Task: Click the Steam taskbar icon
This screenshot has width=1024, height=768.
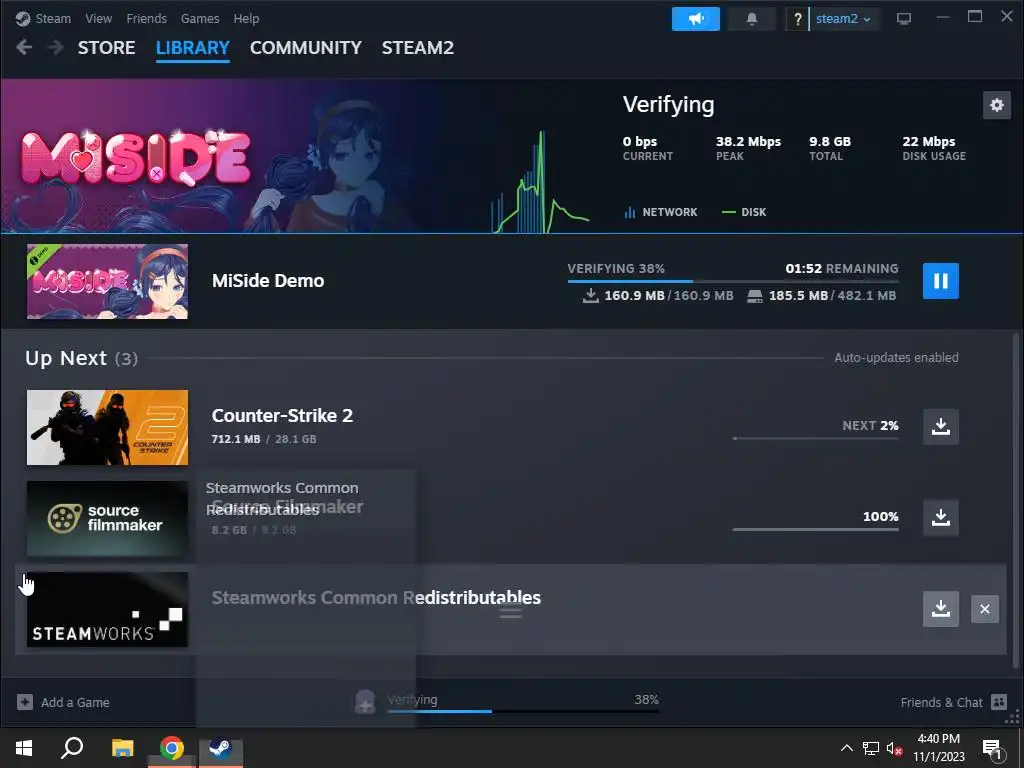Action: tap(221, 748)
